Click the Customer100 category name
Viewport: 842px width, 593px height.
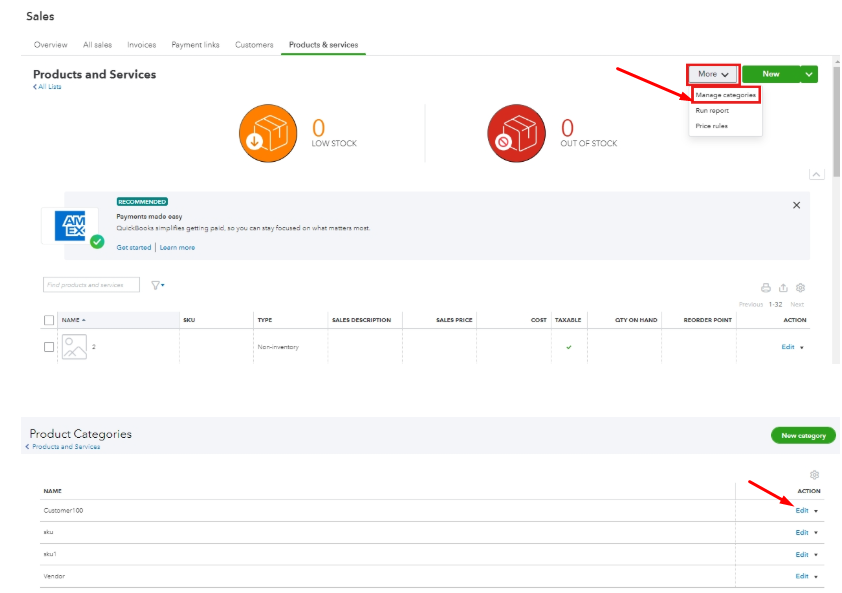pos(63,511)
